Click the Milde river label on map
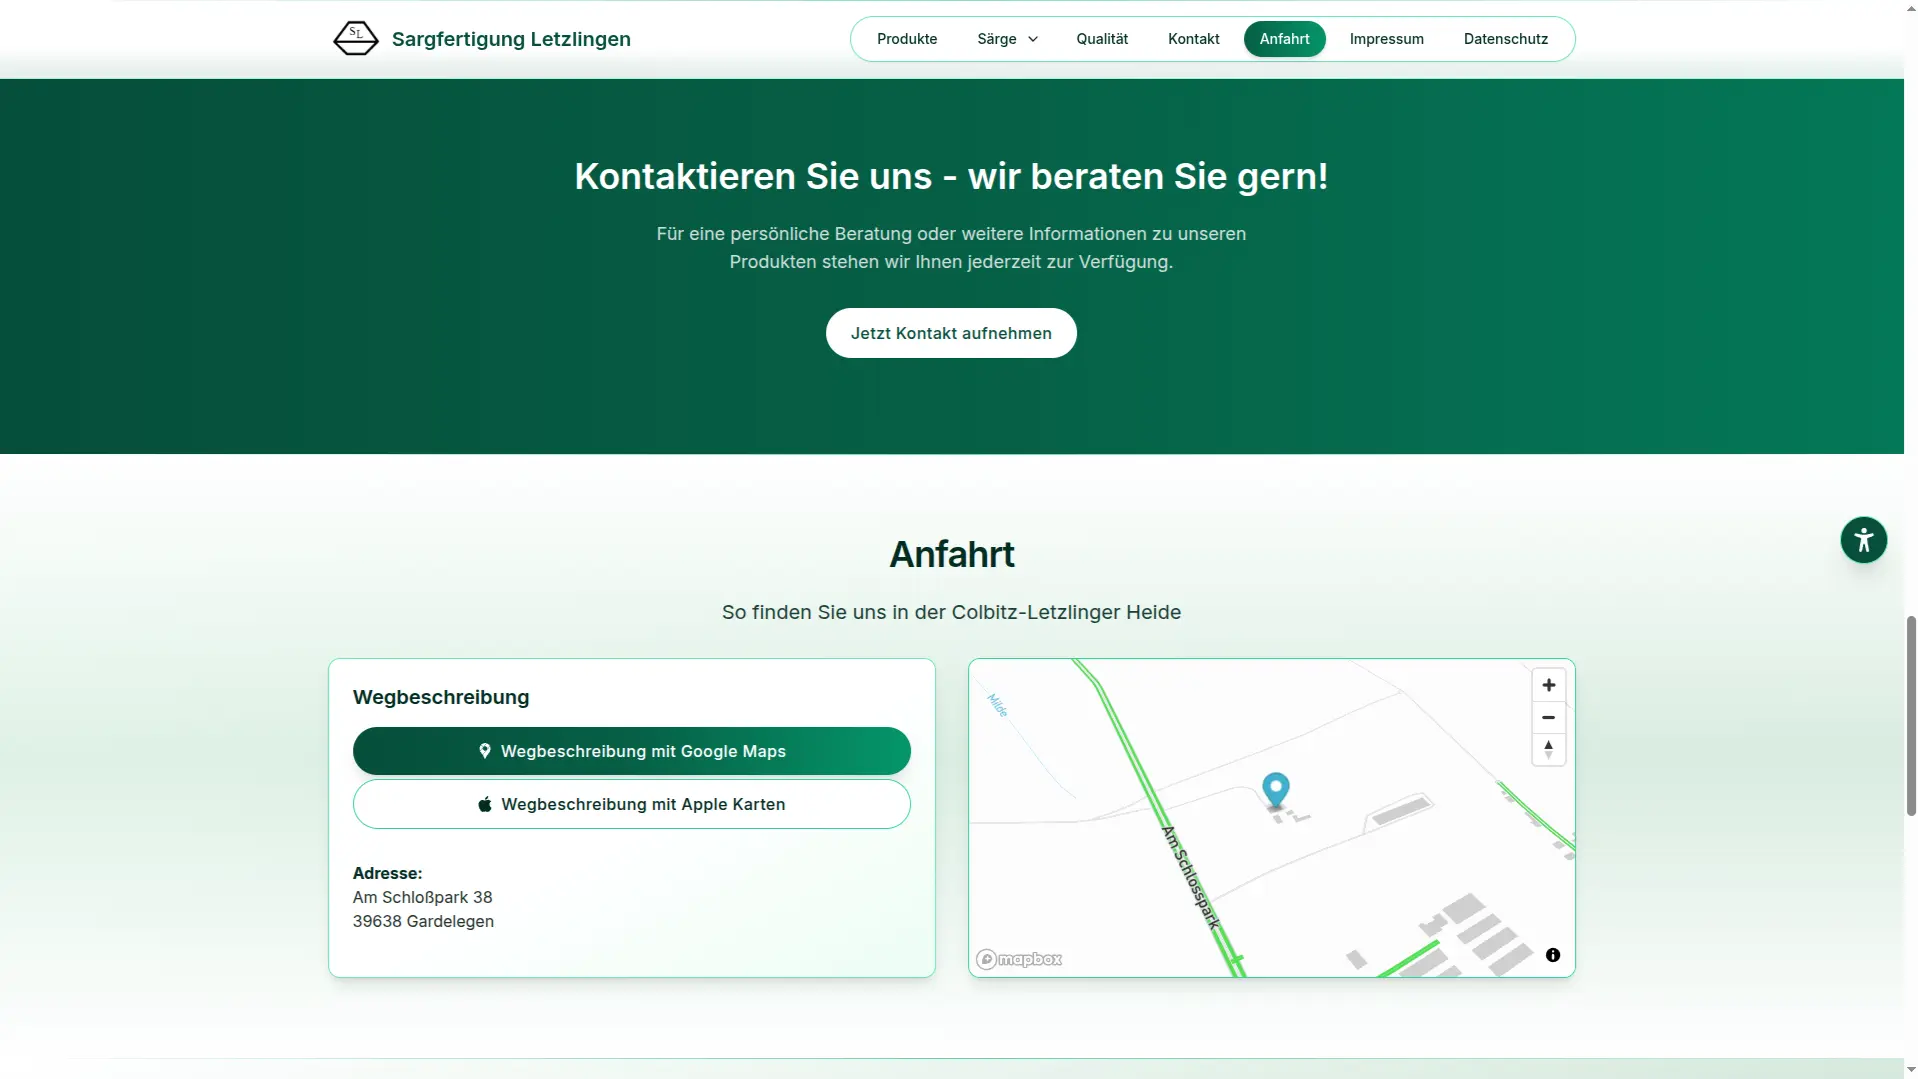Screen dimensions: 1918x1079 click(x=997, y=705)
